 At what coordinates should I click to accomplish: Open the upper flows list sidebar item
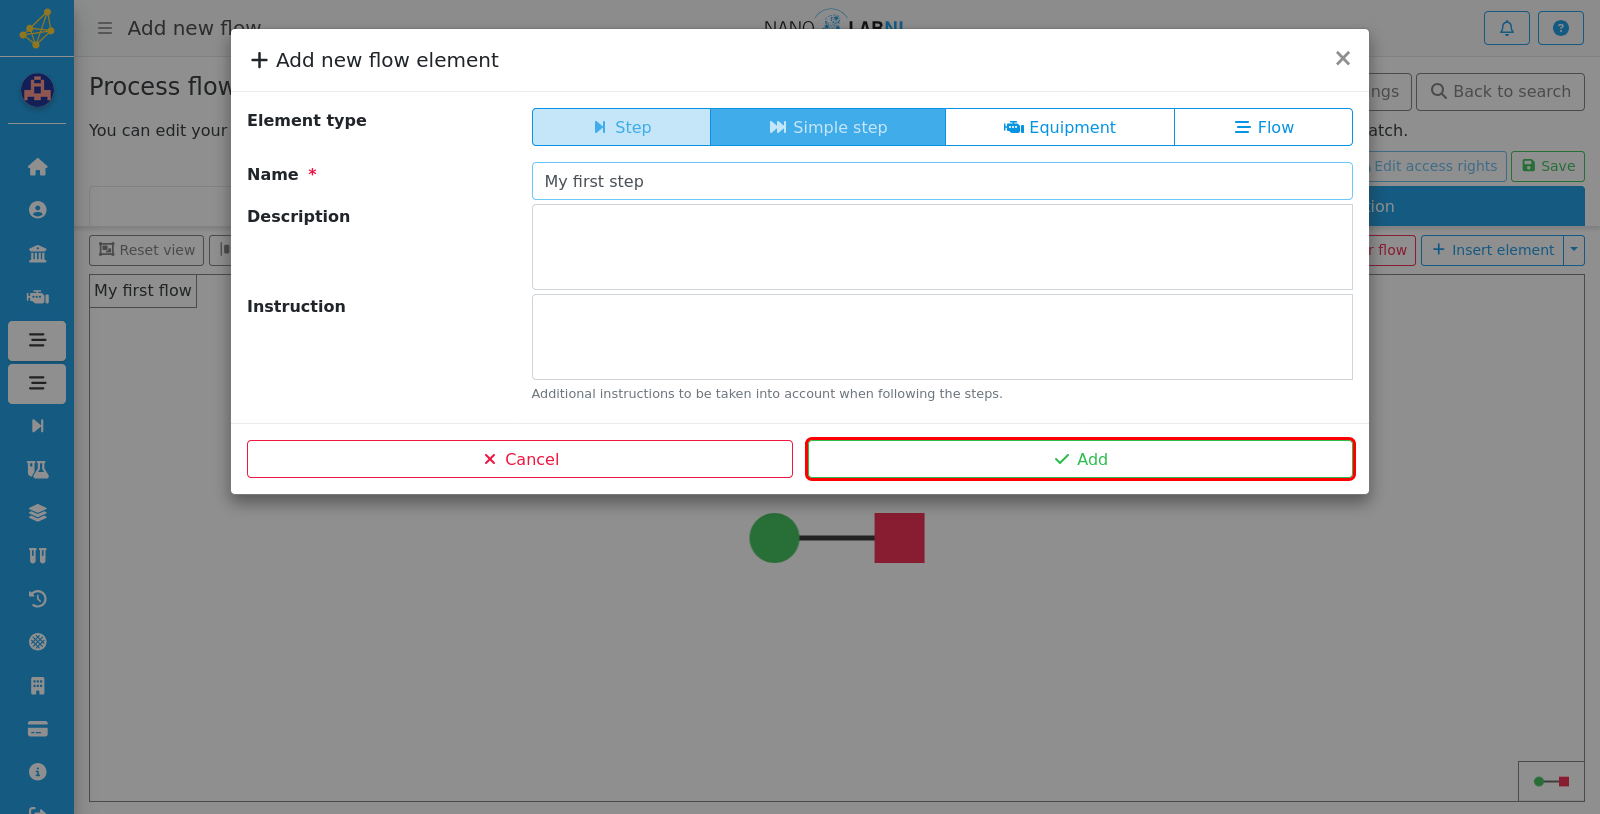(37, 341)
